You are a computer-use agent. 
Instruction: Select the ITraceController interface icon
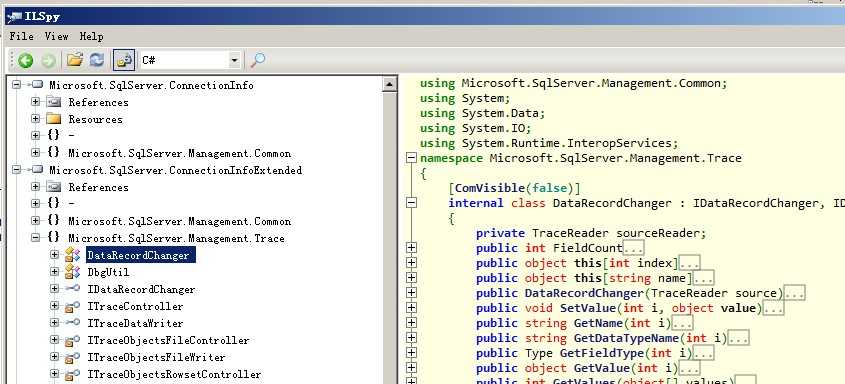(73, 306)
